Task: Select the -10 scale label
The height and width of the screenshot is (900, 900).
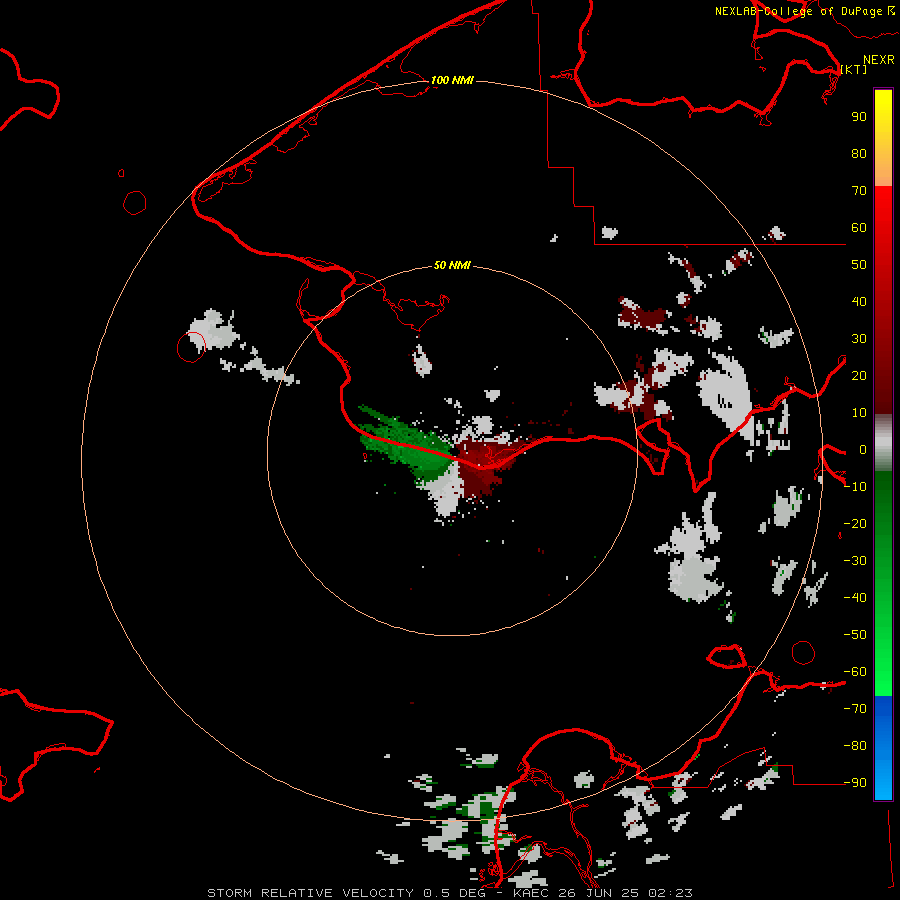Action: tap(855, 487)
